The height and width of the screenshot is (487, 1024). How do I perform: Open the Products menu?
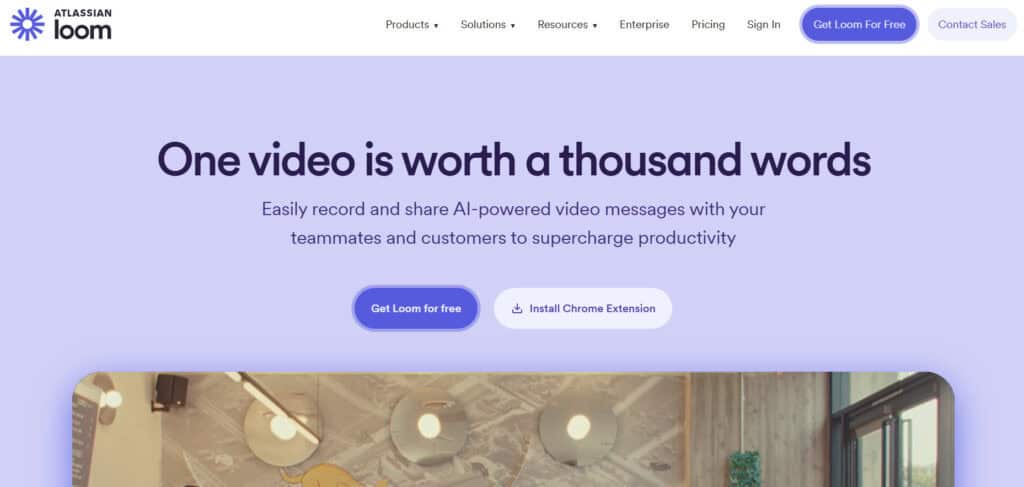pyautogui.click(x=412, y=25)
